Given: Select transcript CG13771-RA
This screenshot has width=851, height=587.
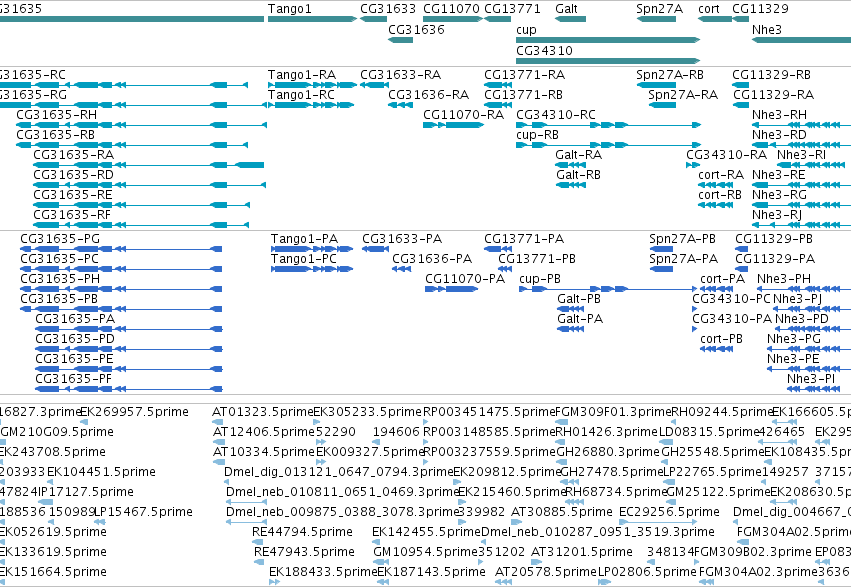Looking at the screenshot, I should coord(524,75).
